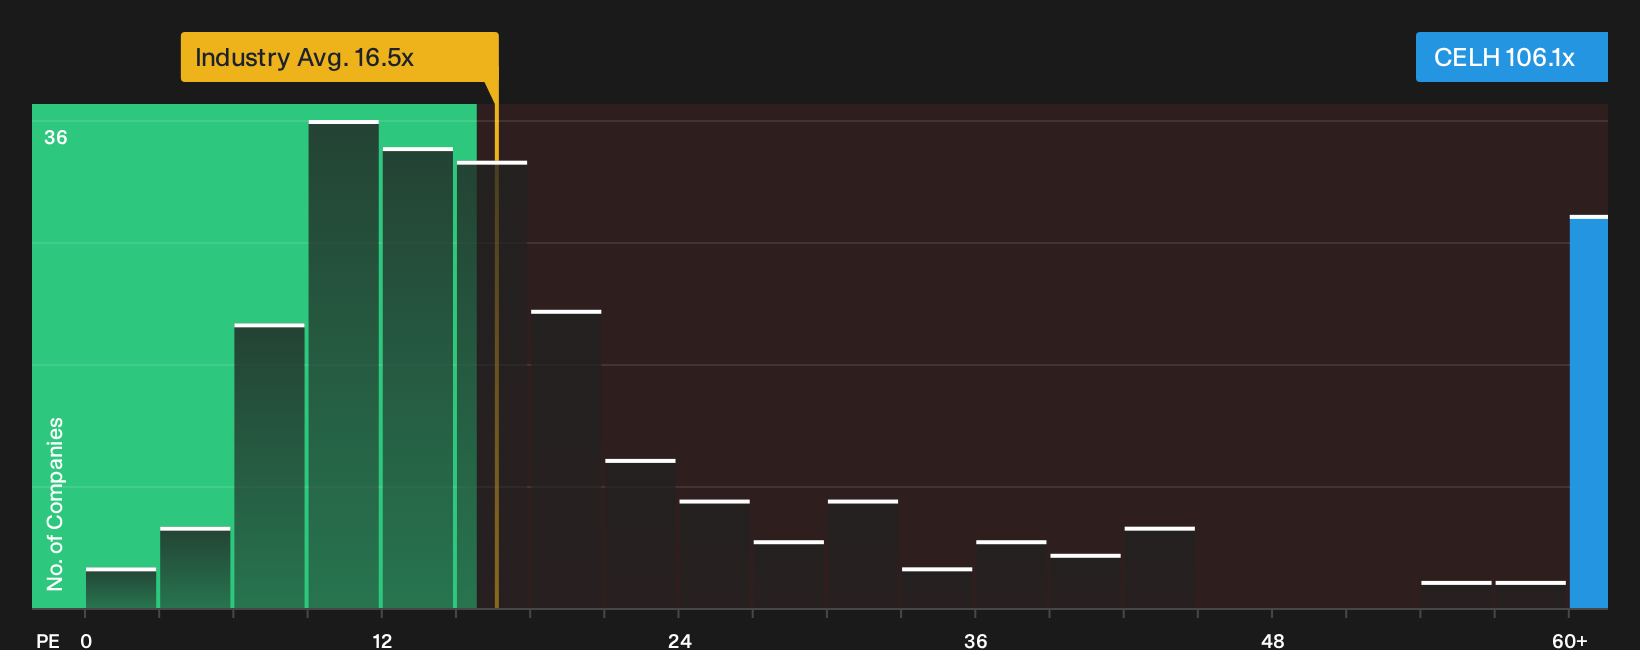
Task: Click the bar starting at PE 36
Action: (x=1011, y=574)
